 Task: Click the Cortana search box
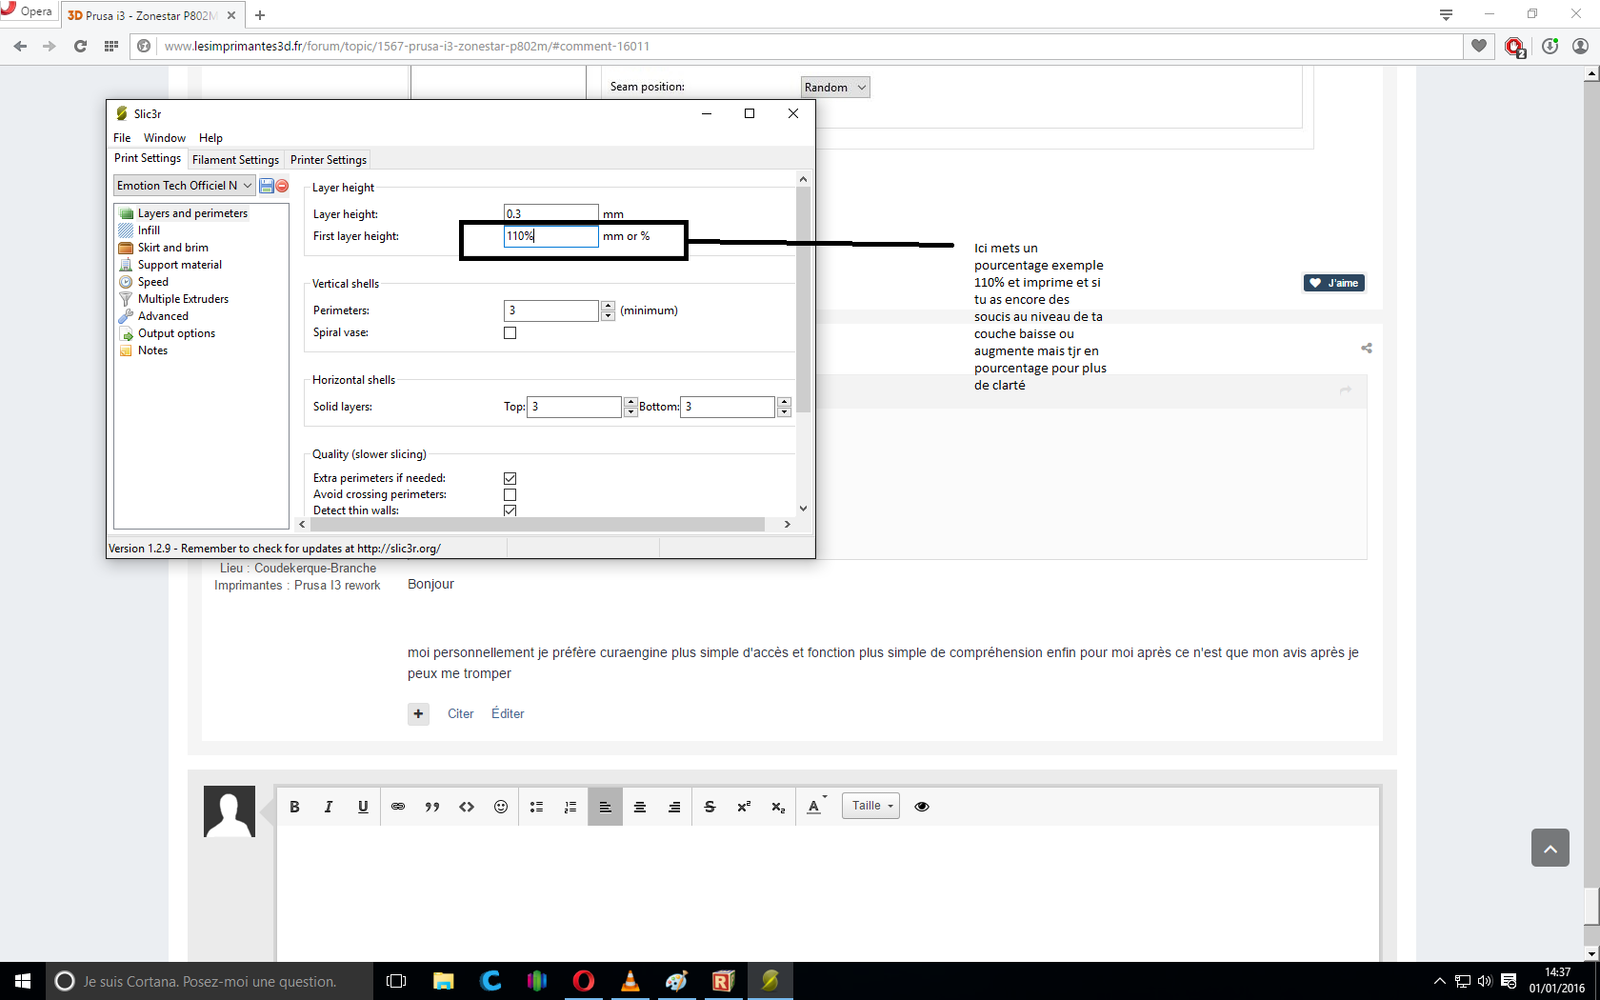coord(209,981)
